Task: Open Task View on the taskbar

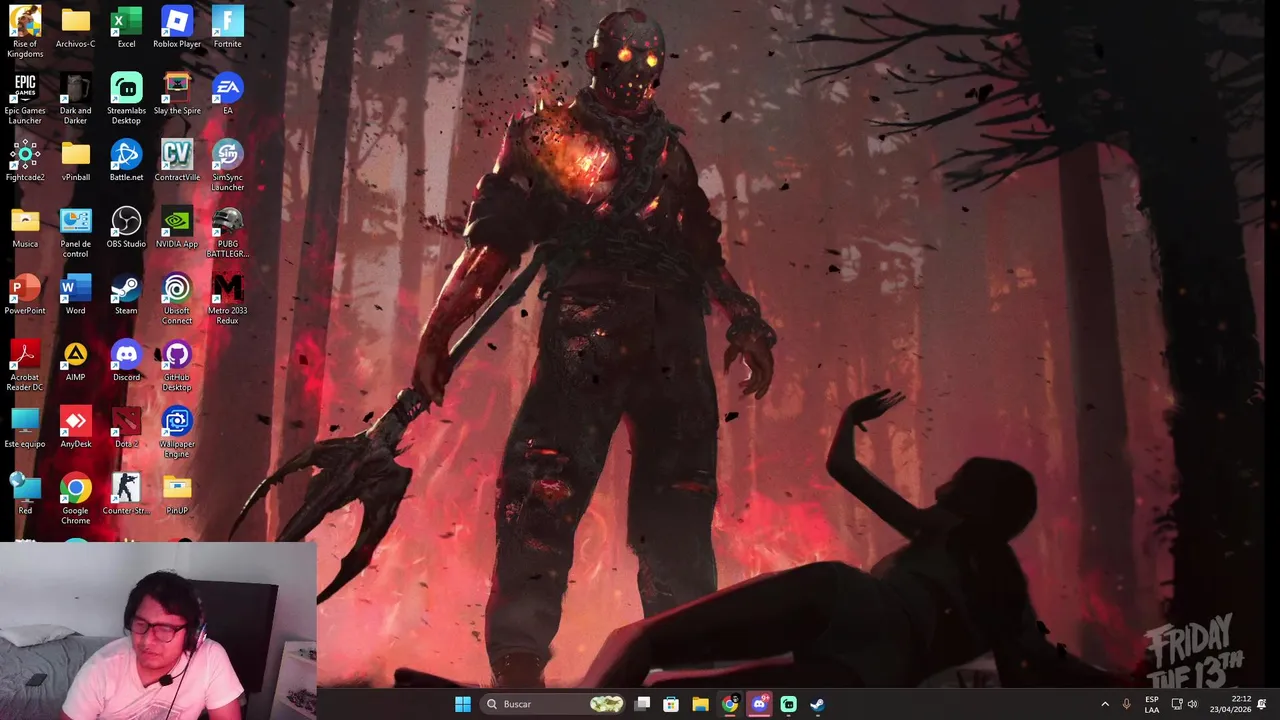Action: click(642, 704)
